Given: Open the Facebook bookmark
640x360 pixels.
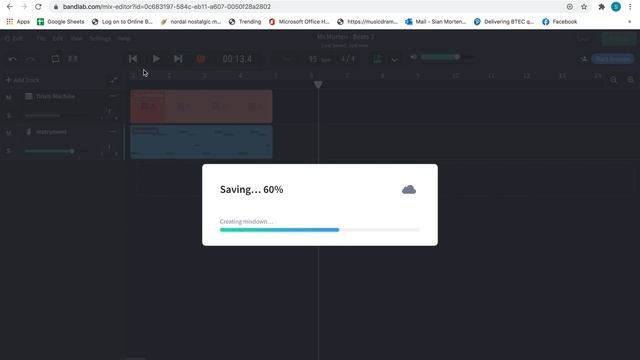Looking at the screenshot, I should pyautogui.click(x=560, y=22).
